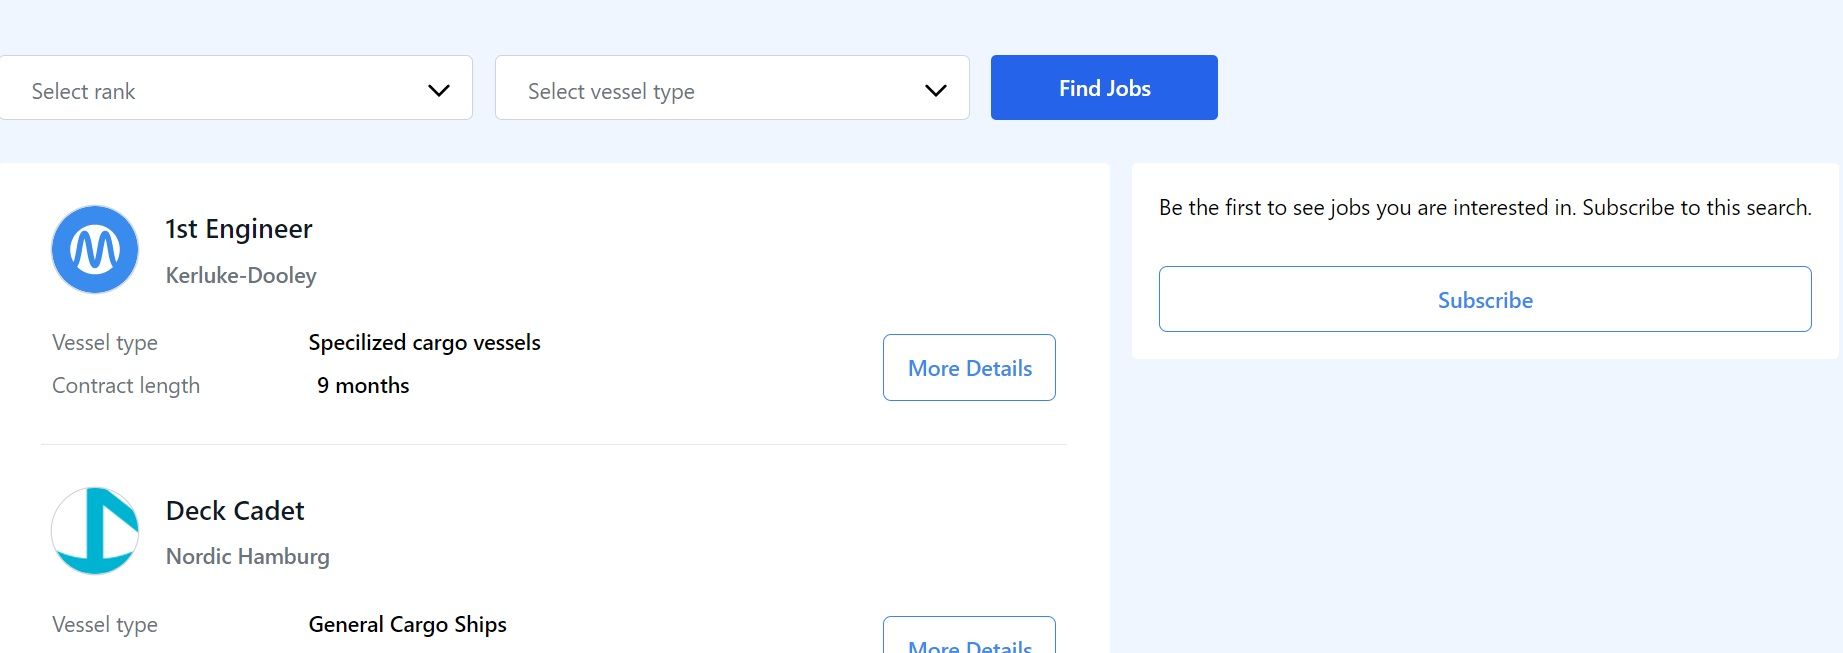The height and width of the screenshot is (653, 1843).
Task: Click the Nordic Hamburg company logo
Action: coord(95,531)
